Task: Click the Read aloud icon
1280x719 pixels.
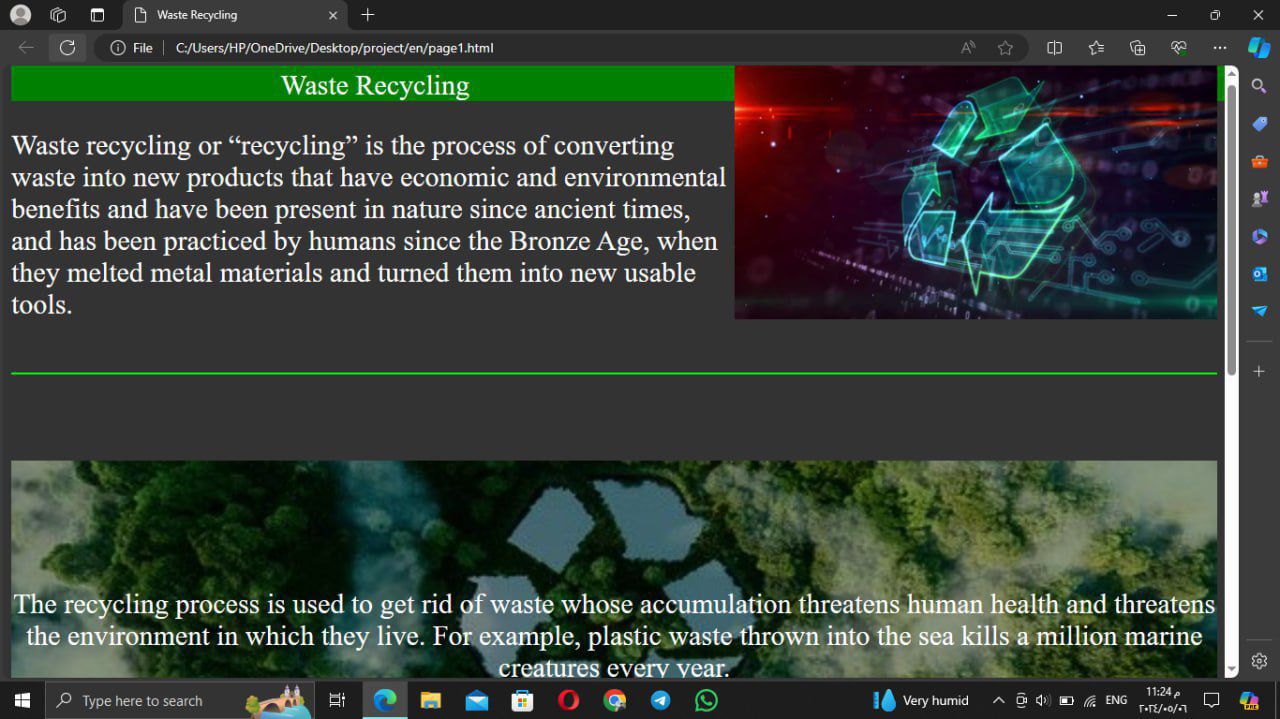Action: (967, 48)
